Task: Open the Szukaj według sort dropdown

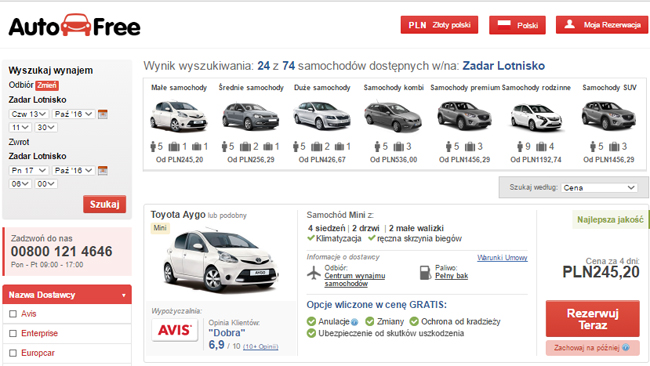Action: (x=599, y=188)
